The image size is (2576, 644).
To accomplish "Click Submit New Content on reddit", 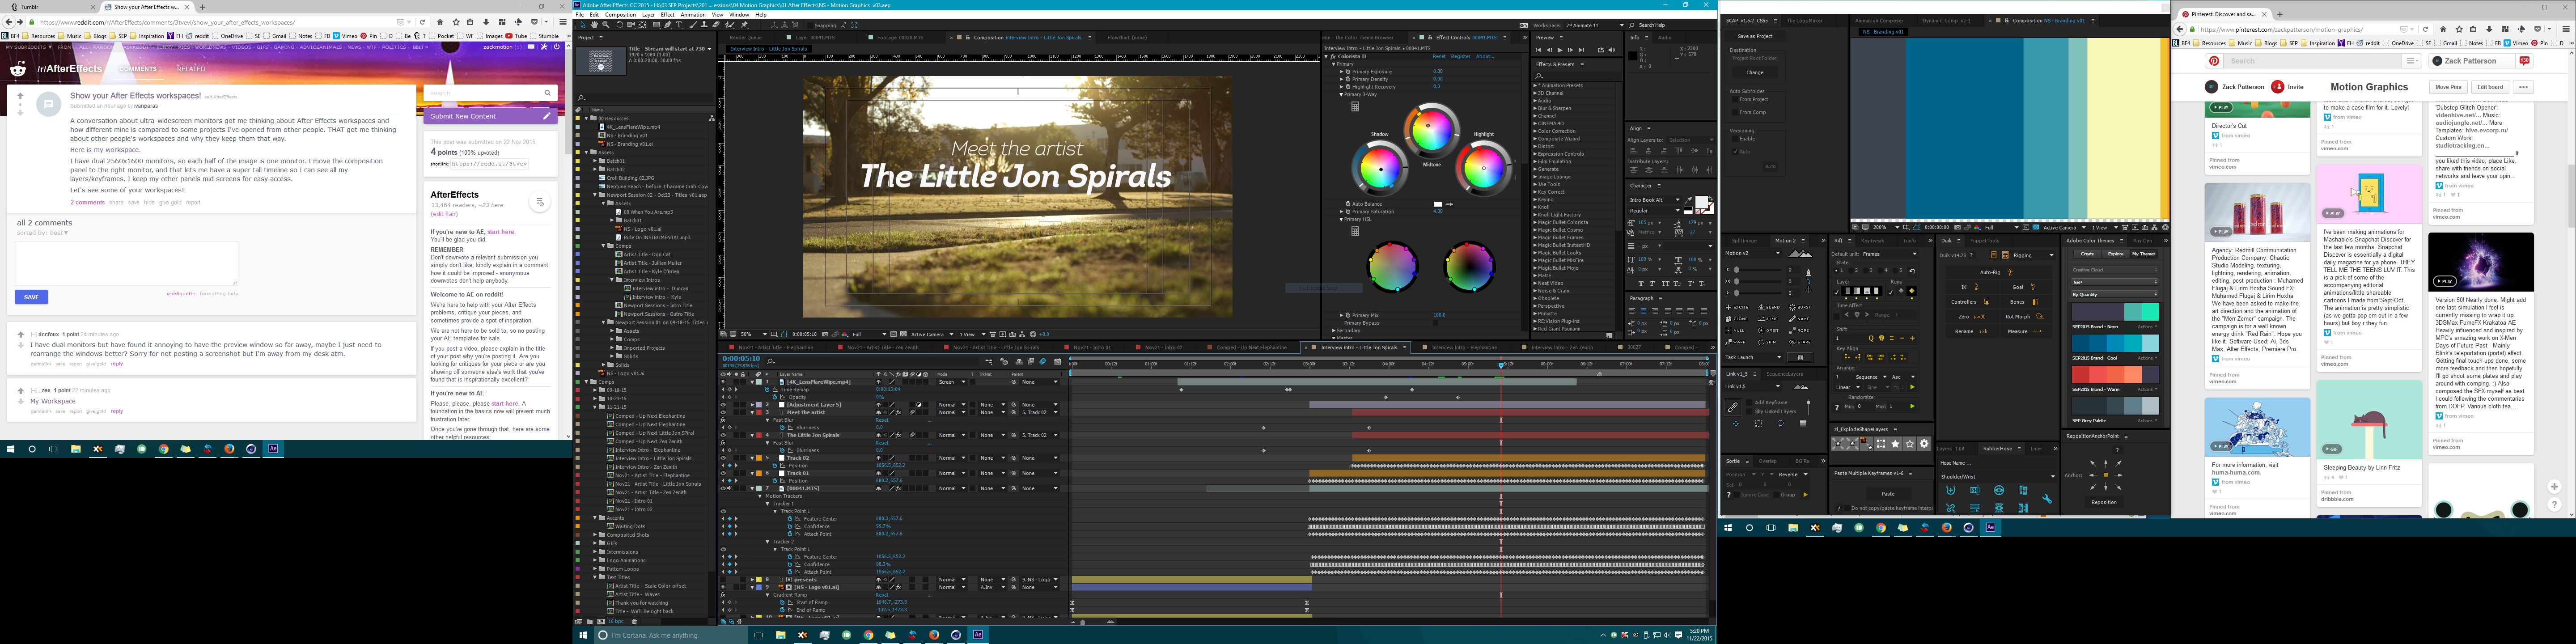I will click(490, 116).
